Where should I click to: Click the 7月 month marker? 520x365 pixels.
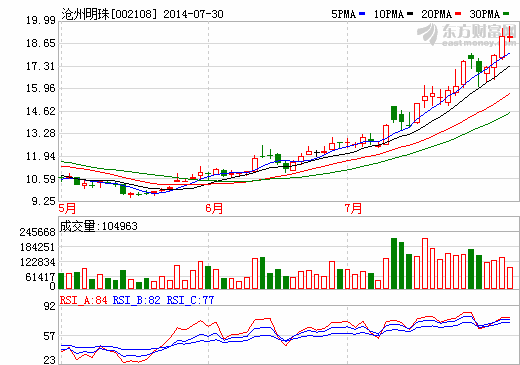click(353, 209)
